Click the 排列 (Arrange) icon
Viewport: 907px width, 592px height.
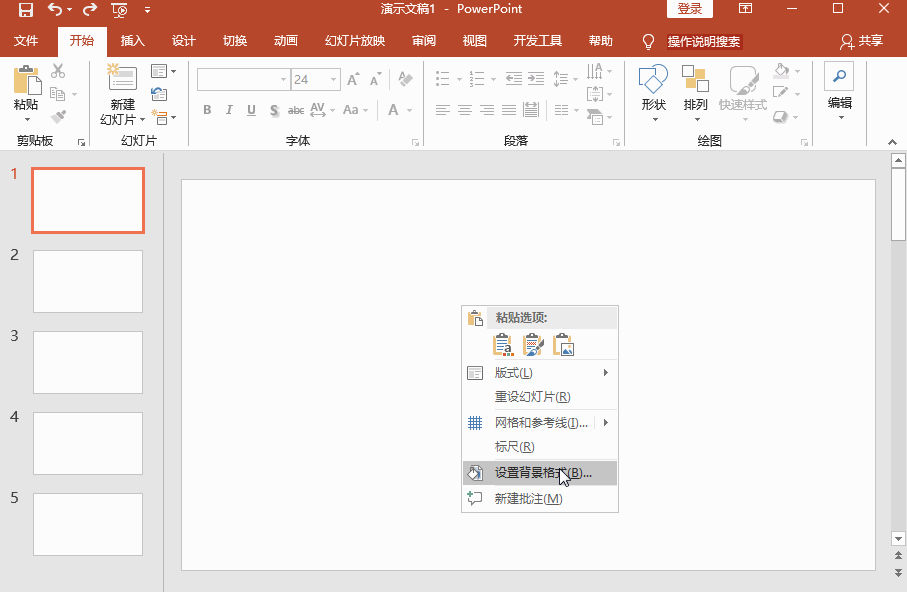(x=695, y=80)
